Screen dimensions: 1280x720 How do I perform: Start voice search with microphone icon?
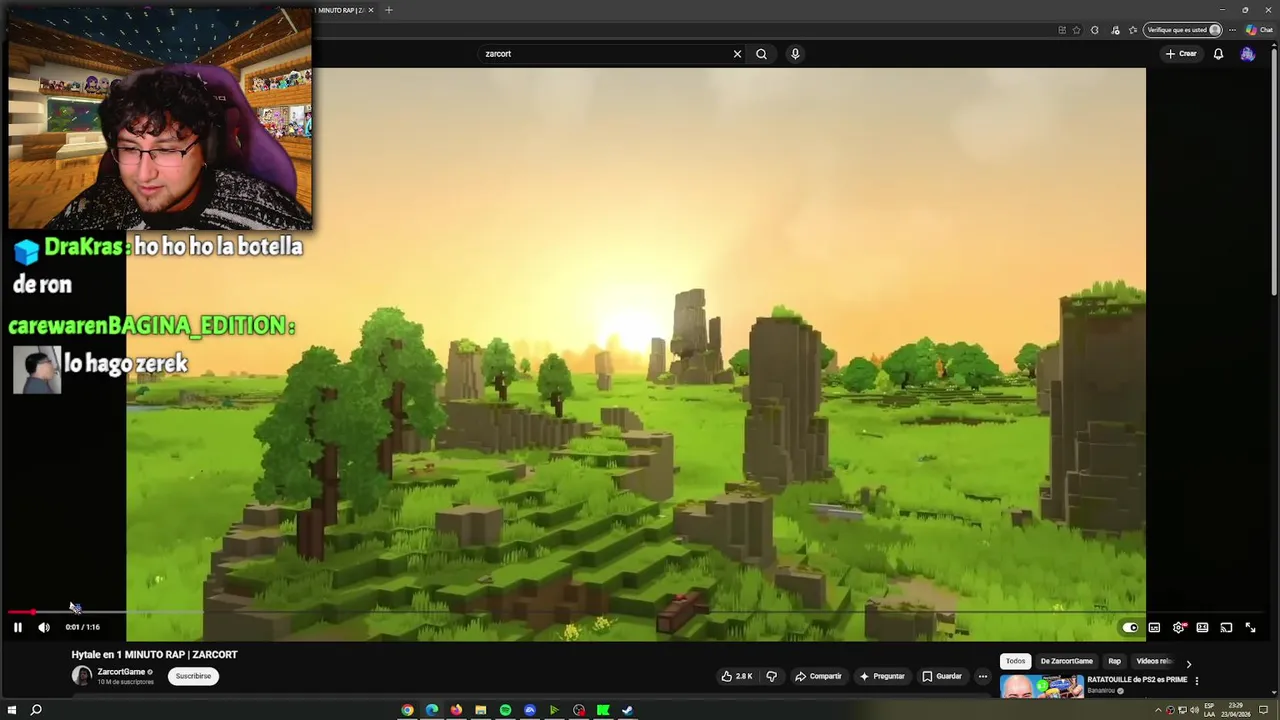coord(795,54)
